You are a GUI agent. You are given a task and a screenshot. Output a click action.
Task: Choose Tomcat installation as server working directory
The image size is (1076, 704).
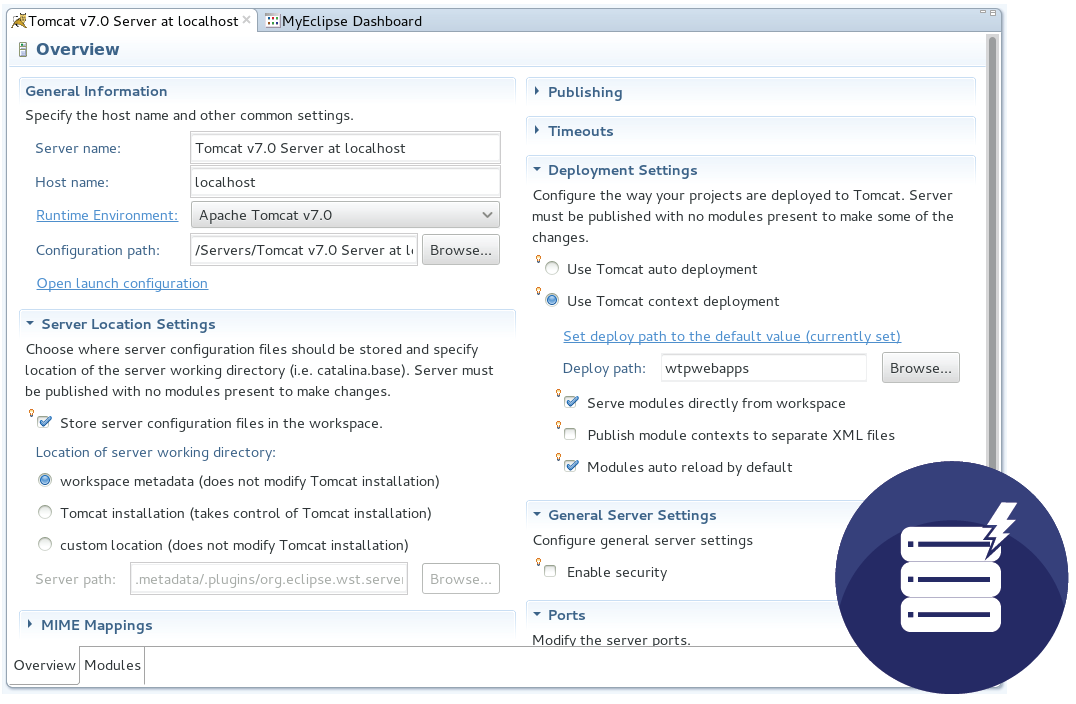[x=45, y=513]
